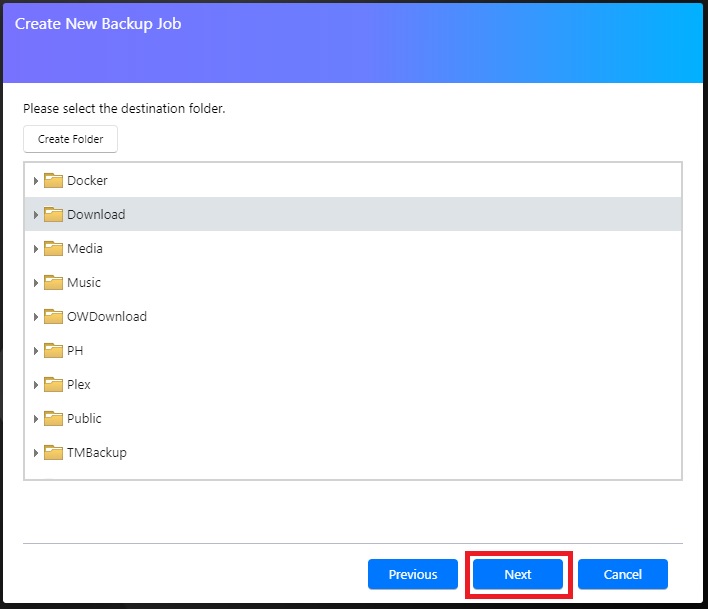Cancel the backup job creation

pos(623,574)
